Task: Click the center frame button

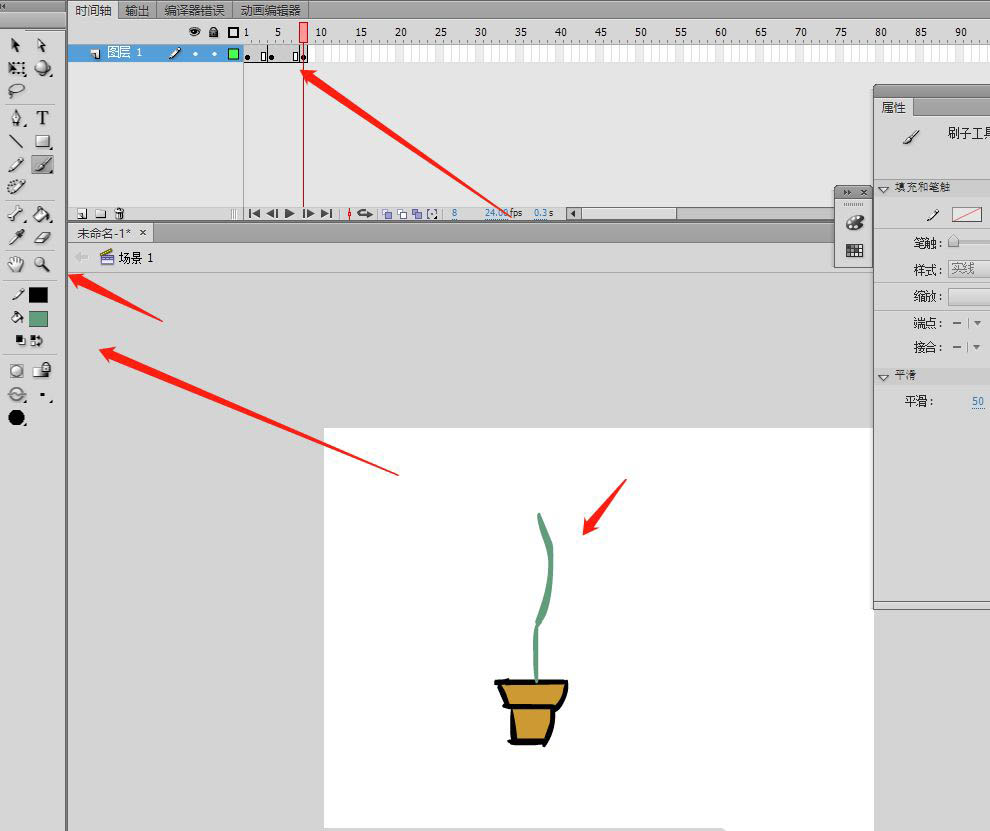Action: [x=349, y=214]
